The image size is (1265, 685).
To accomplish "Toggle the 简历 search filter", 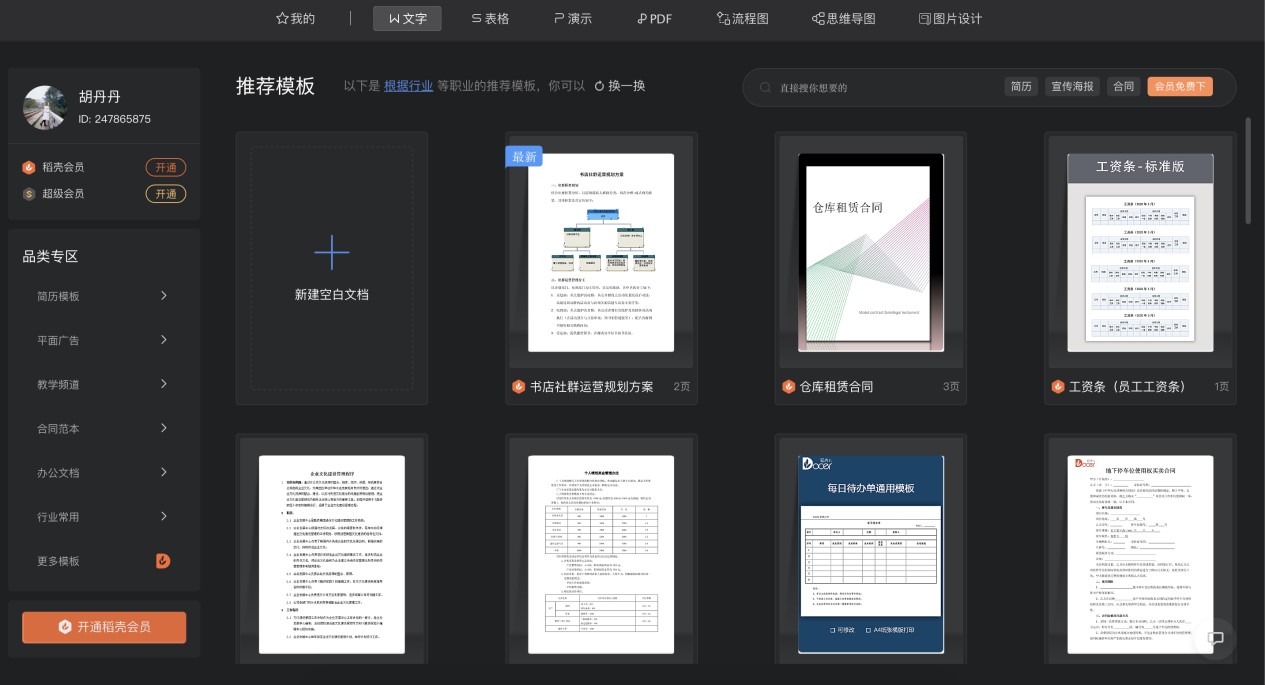I will click(1021, 87).
